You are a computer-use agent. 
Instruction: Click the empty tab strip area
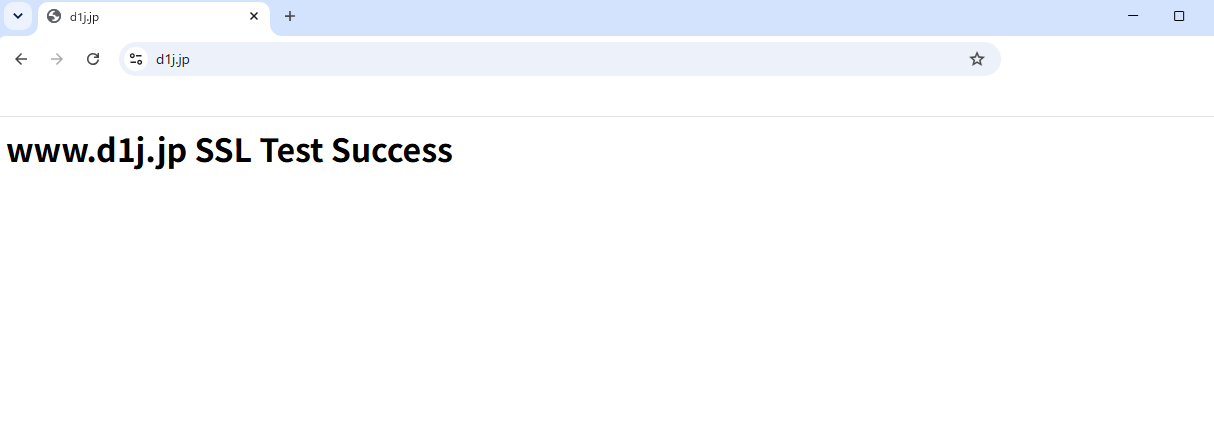(700, 16)
